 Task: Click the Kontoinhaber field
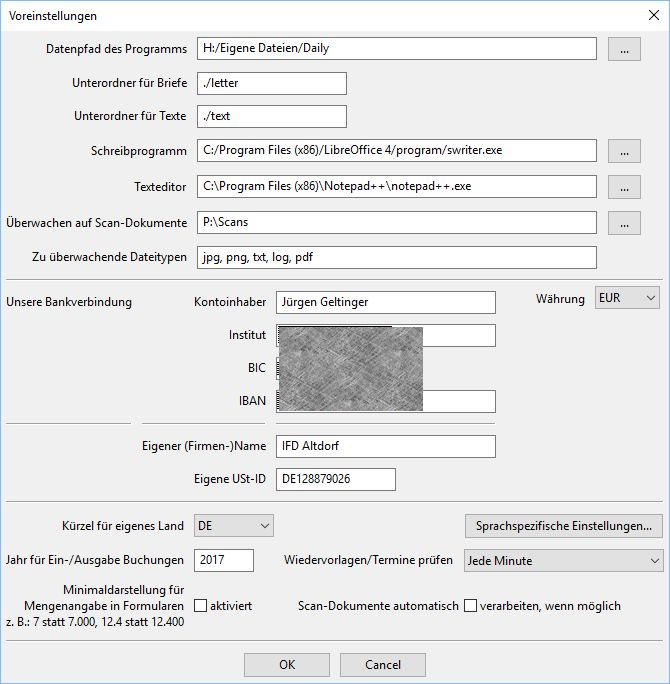(386, 302)
